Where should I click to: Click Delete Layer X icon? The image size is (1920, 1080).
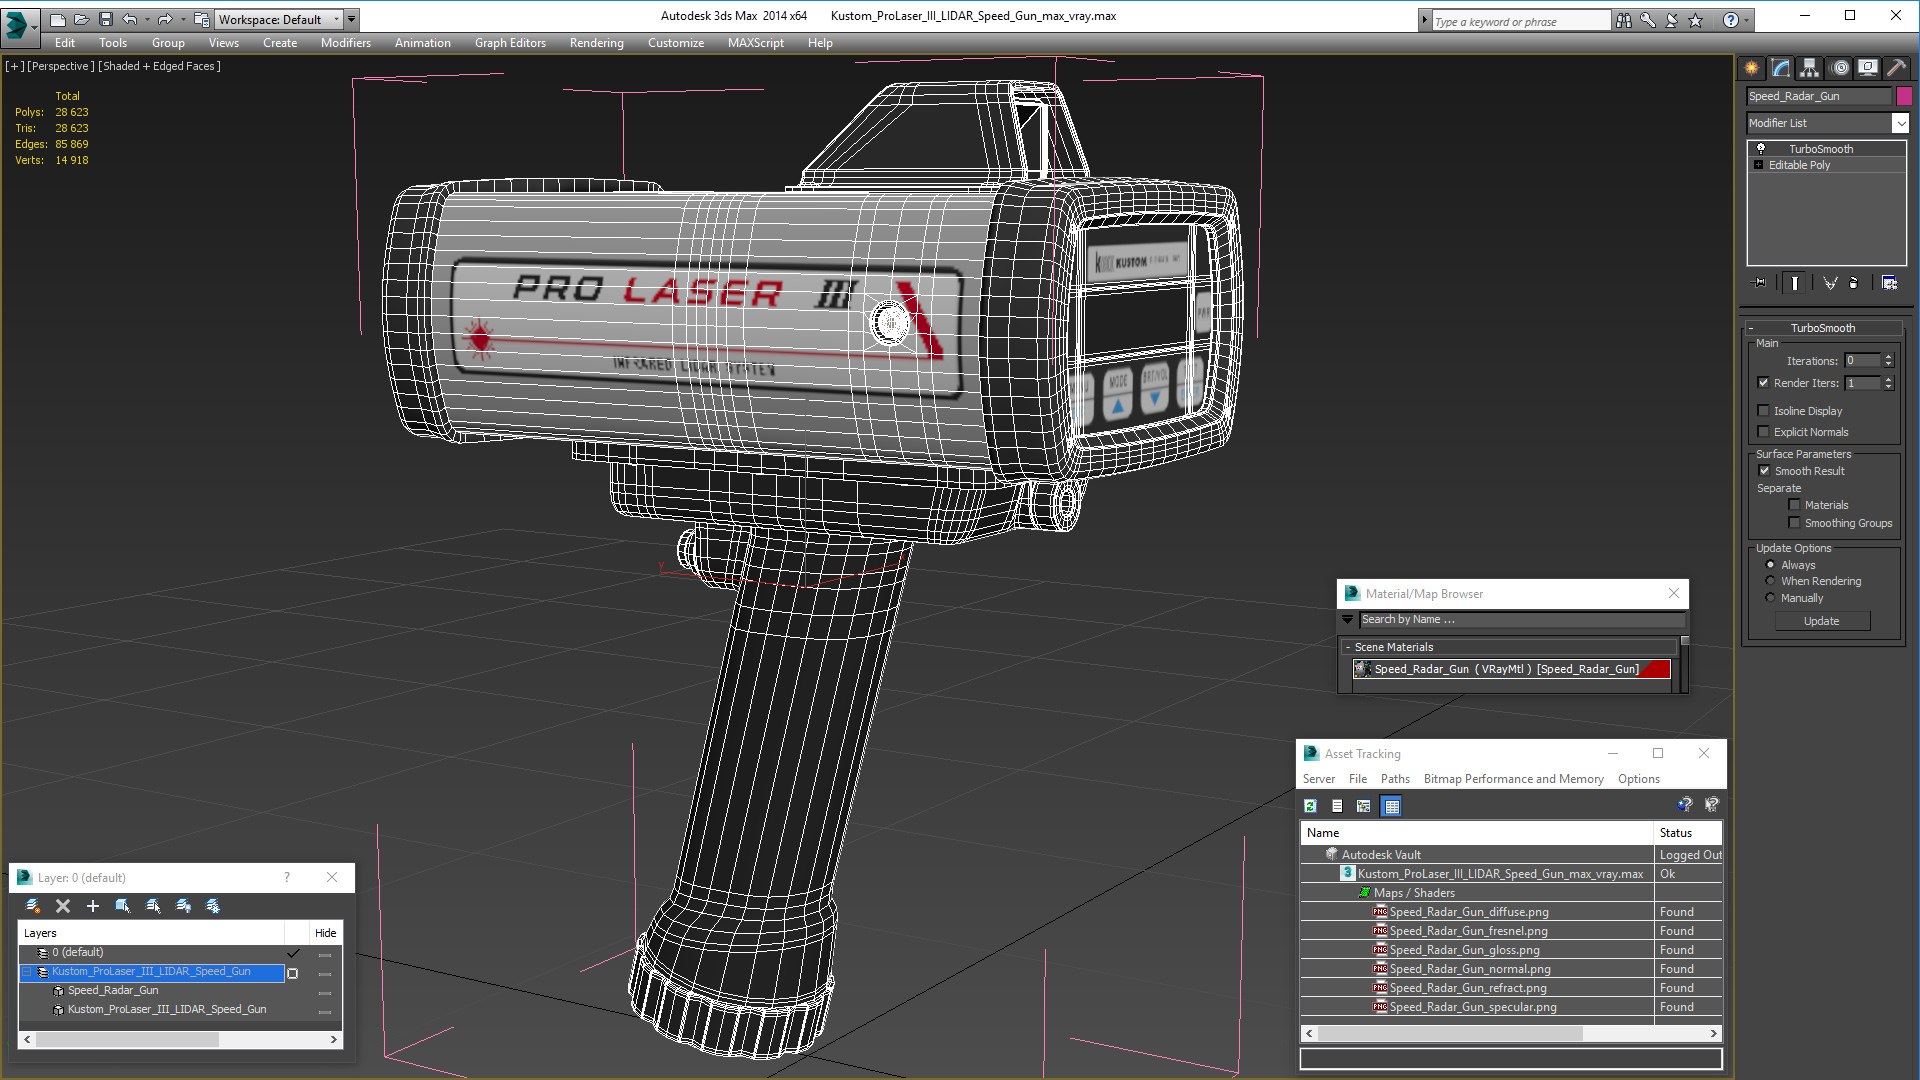pos(63,906)
